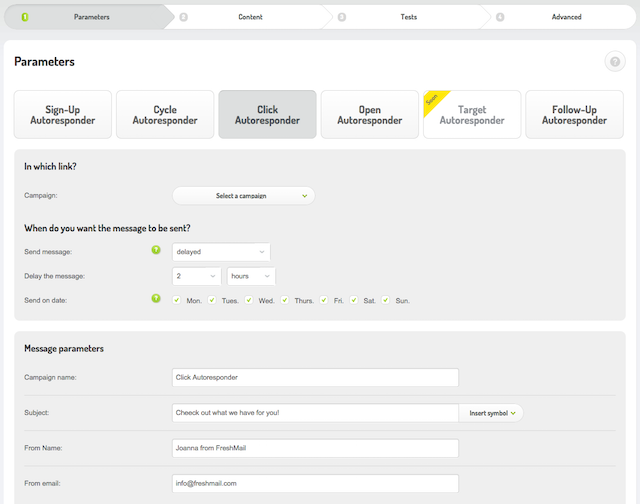This screenshot has height=504, width=640.
Task: Select Click Autoresponder type
Action: 267,115
